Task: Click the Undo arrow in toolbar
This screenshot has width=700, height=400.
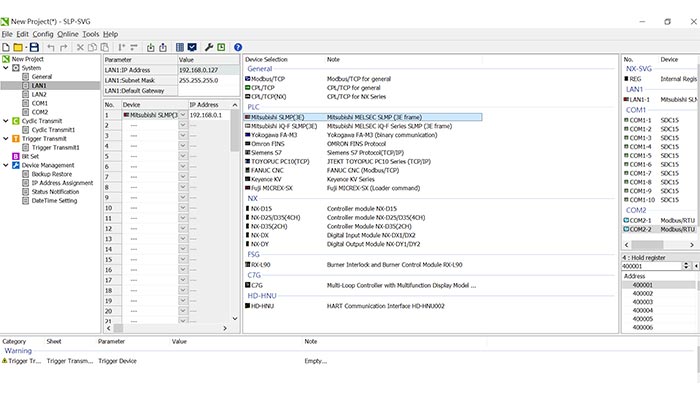Action: (x=50, y=47)
